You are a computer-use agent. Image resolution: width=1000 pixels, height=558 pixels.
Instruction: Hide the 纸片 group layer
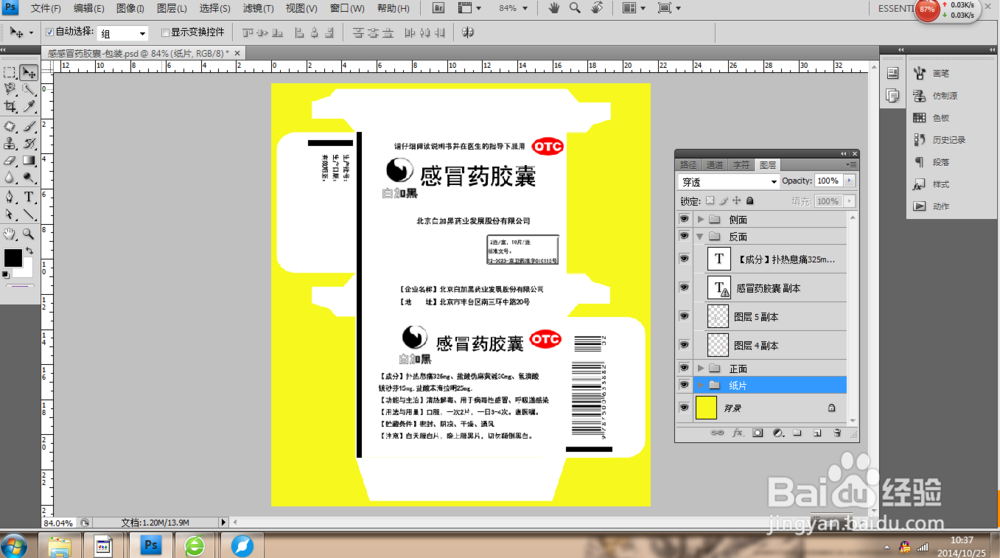(x=684, y=385)
